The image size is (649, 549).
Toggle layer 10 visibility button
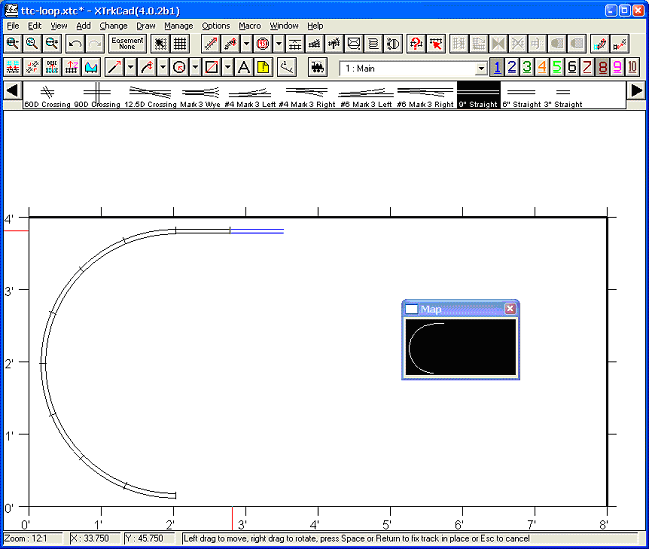point(632,67)
